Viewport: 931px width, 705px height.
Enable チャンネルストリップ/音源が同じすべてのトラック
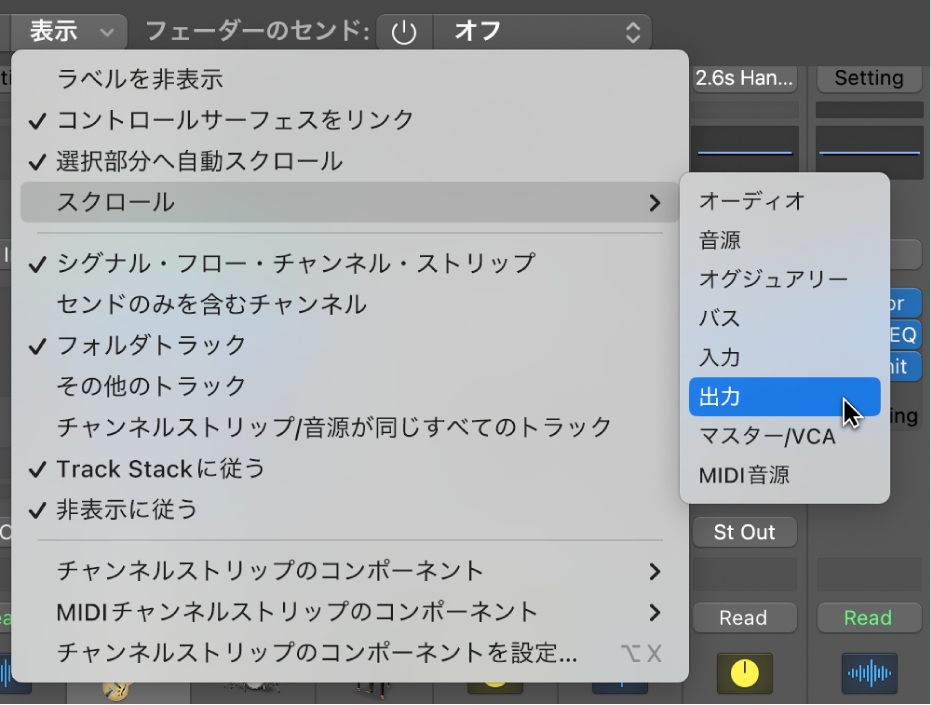350,428
